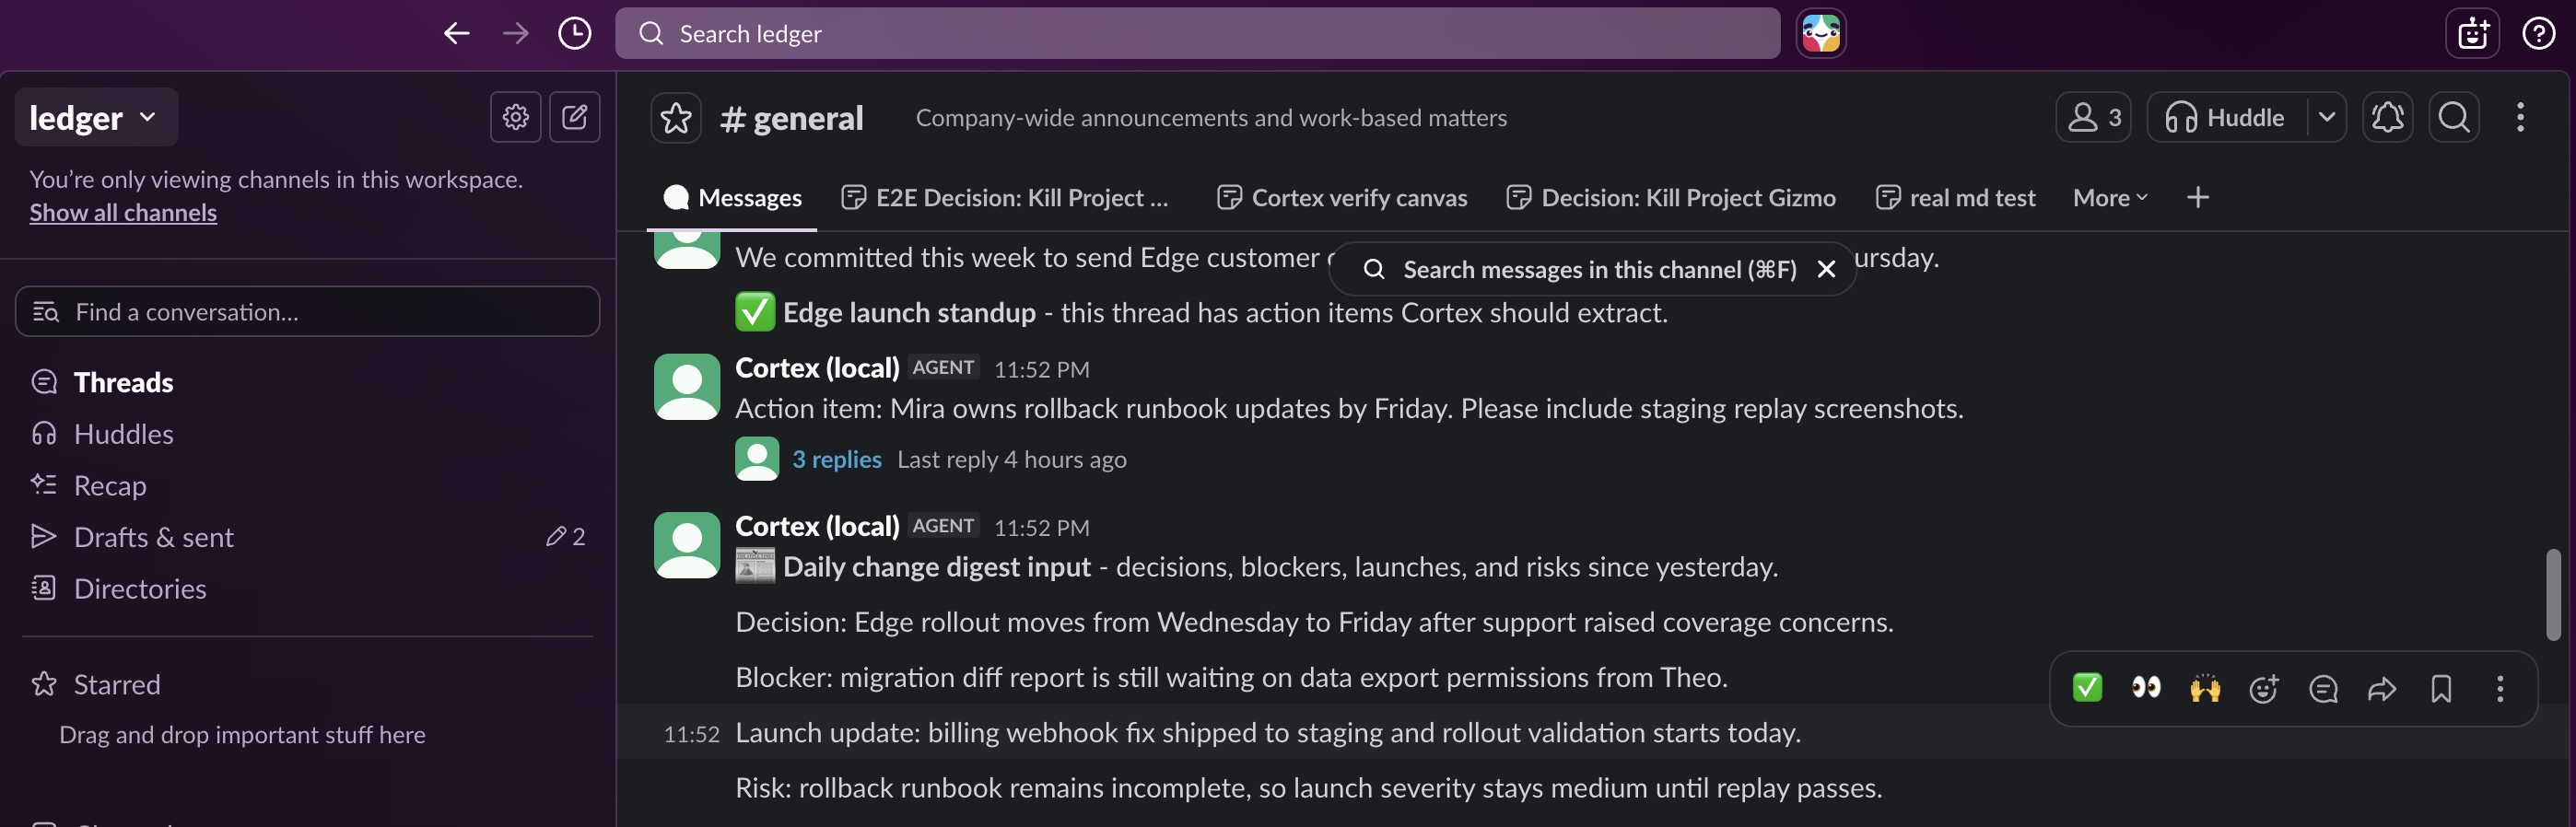Compose a new message
The width and height of the screenshot is (2576, 827).
pyautogui.click(x=575, y=117)
